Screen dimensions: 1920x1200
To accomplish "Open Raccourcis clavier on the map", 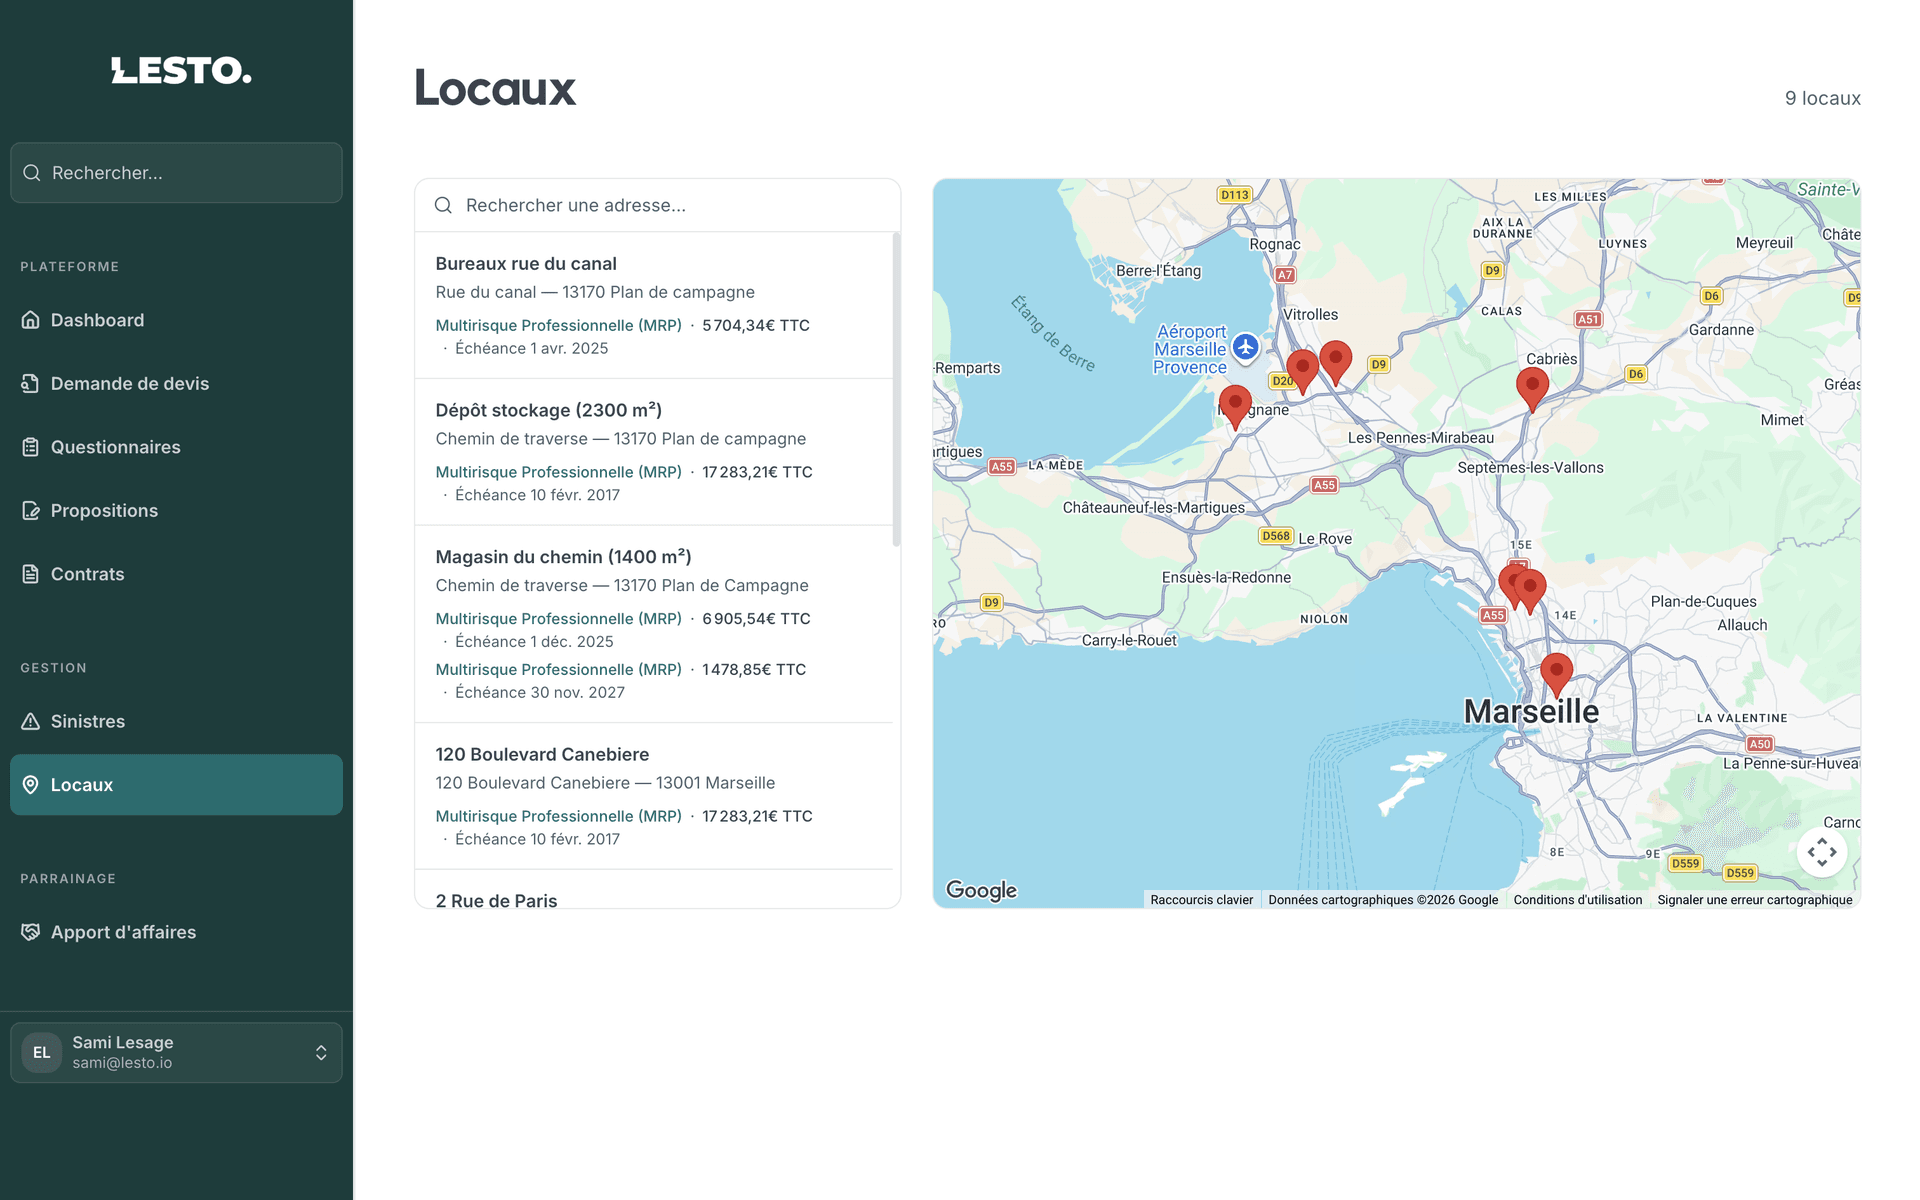I will [x=1201, y=900].
